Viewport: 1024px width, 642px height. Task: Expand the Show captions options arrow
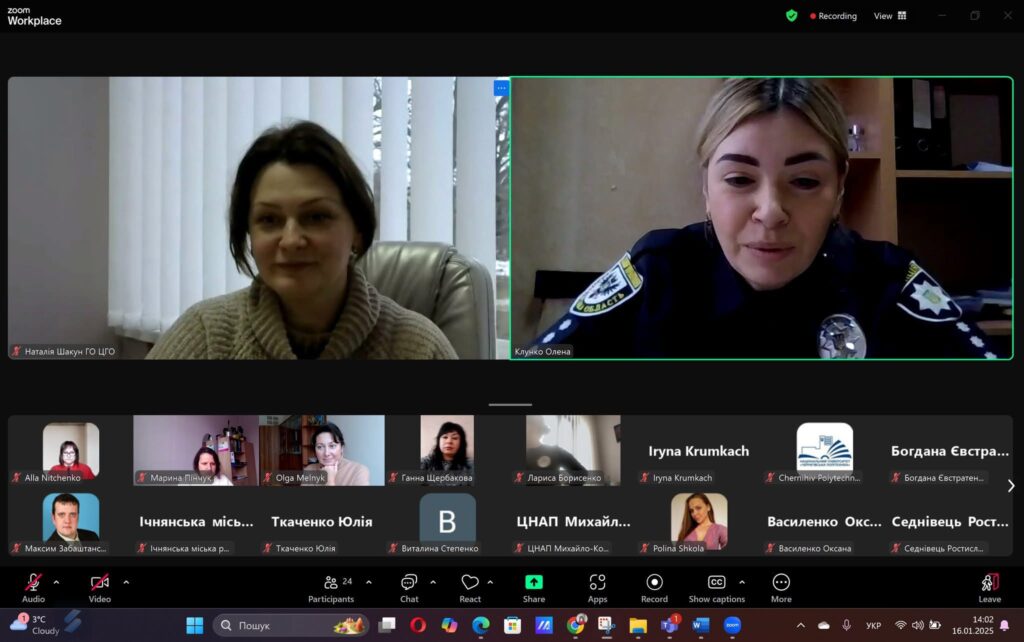pos(742,582)
